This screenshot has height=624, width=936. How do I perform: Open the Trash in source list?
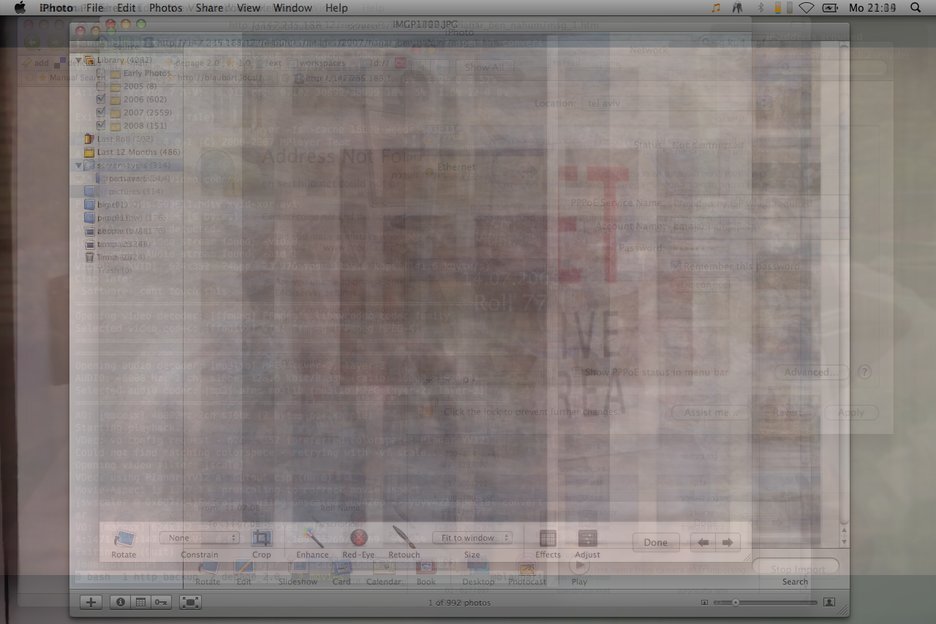pos(89,257)
